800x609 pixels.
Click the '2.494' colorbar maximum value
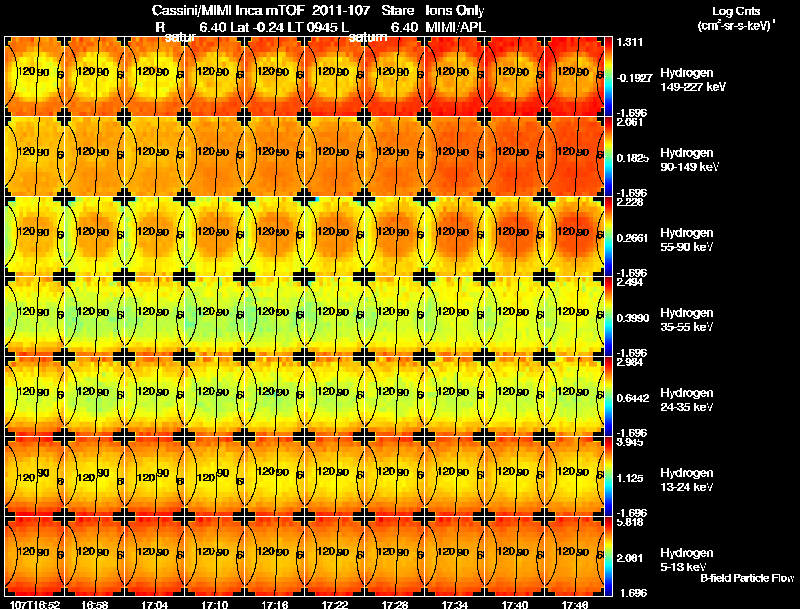(630, 282)
